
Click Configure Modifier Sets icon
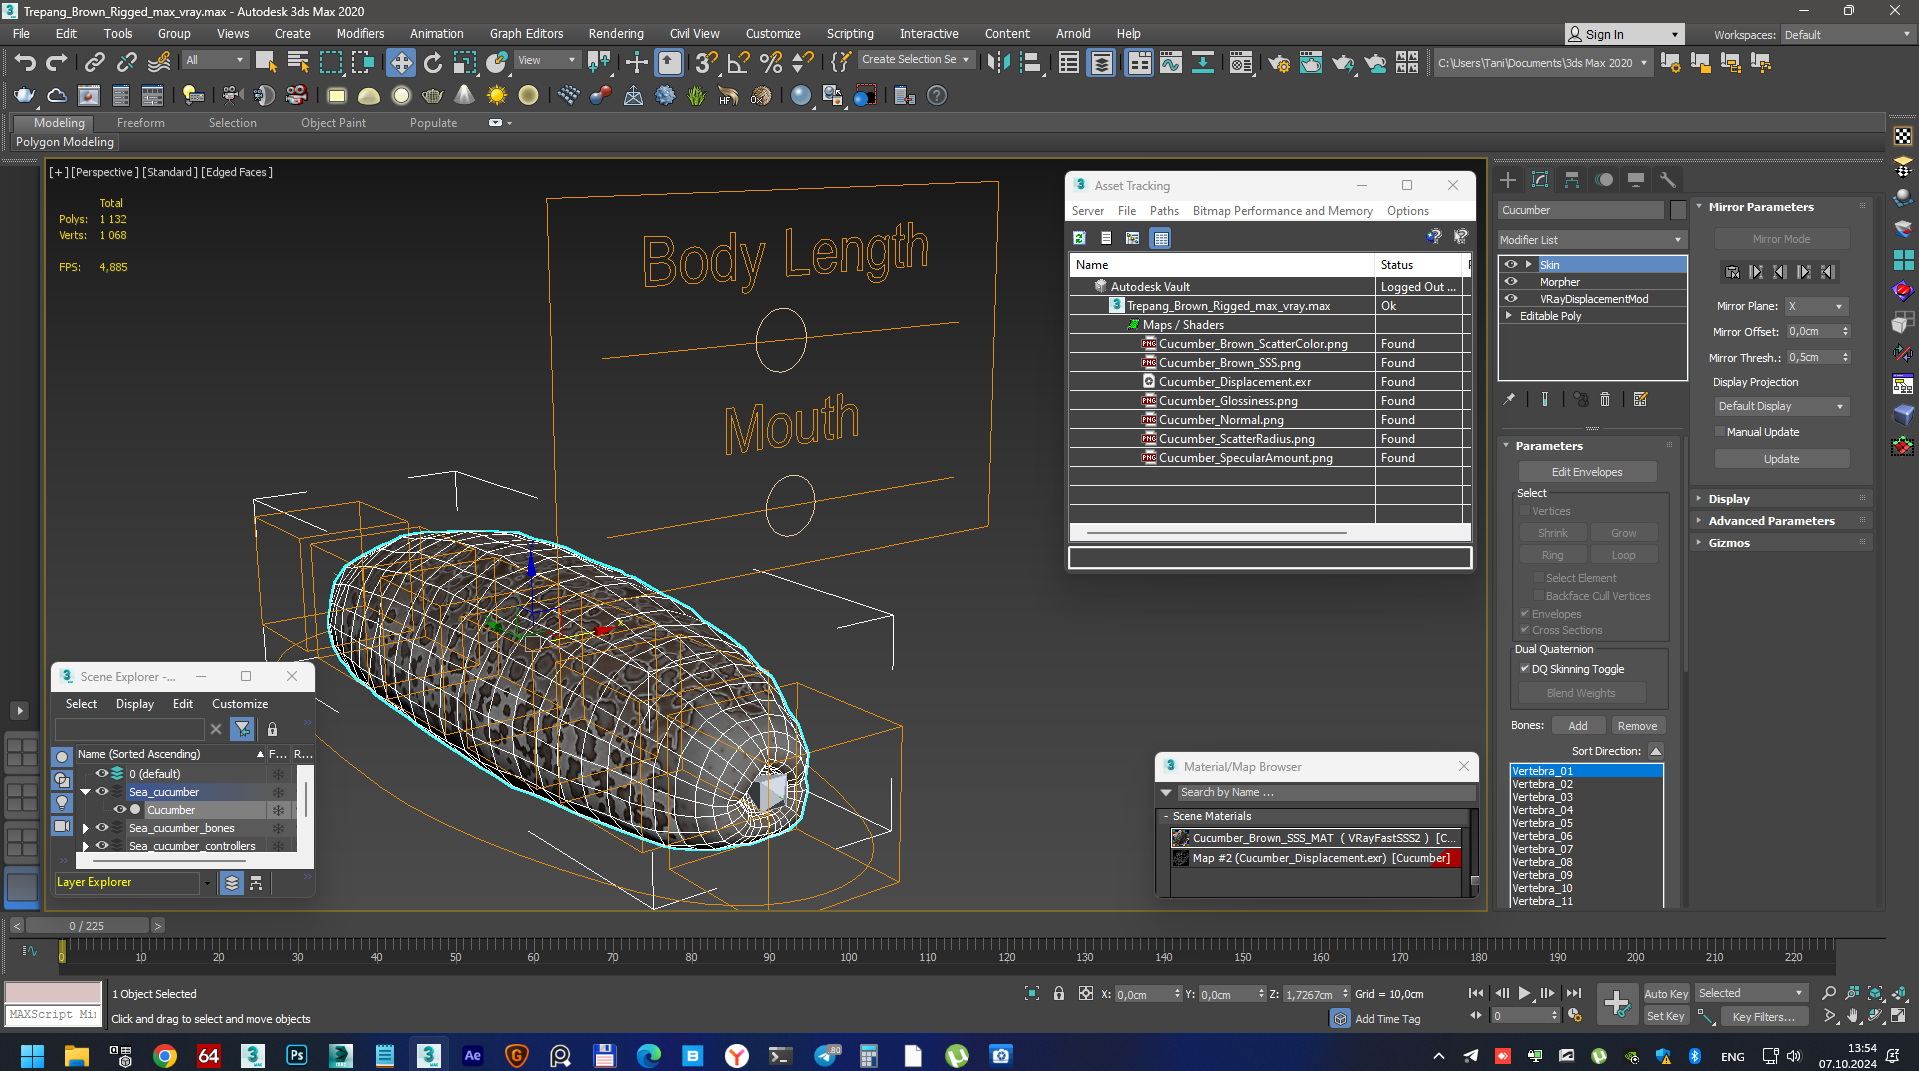(1640, 399)
